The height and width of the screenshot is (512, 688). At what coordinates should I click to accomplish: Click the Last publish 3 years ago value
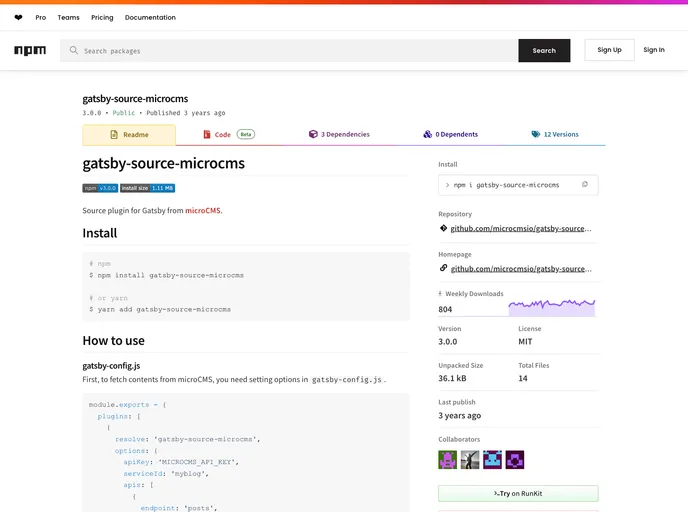coord(459,415)
